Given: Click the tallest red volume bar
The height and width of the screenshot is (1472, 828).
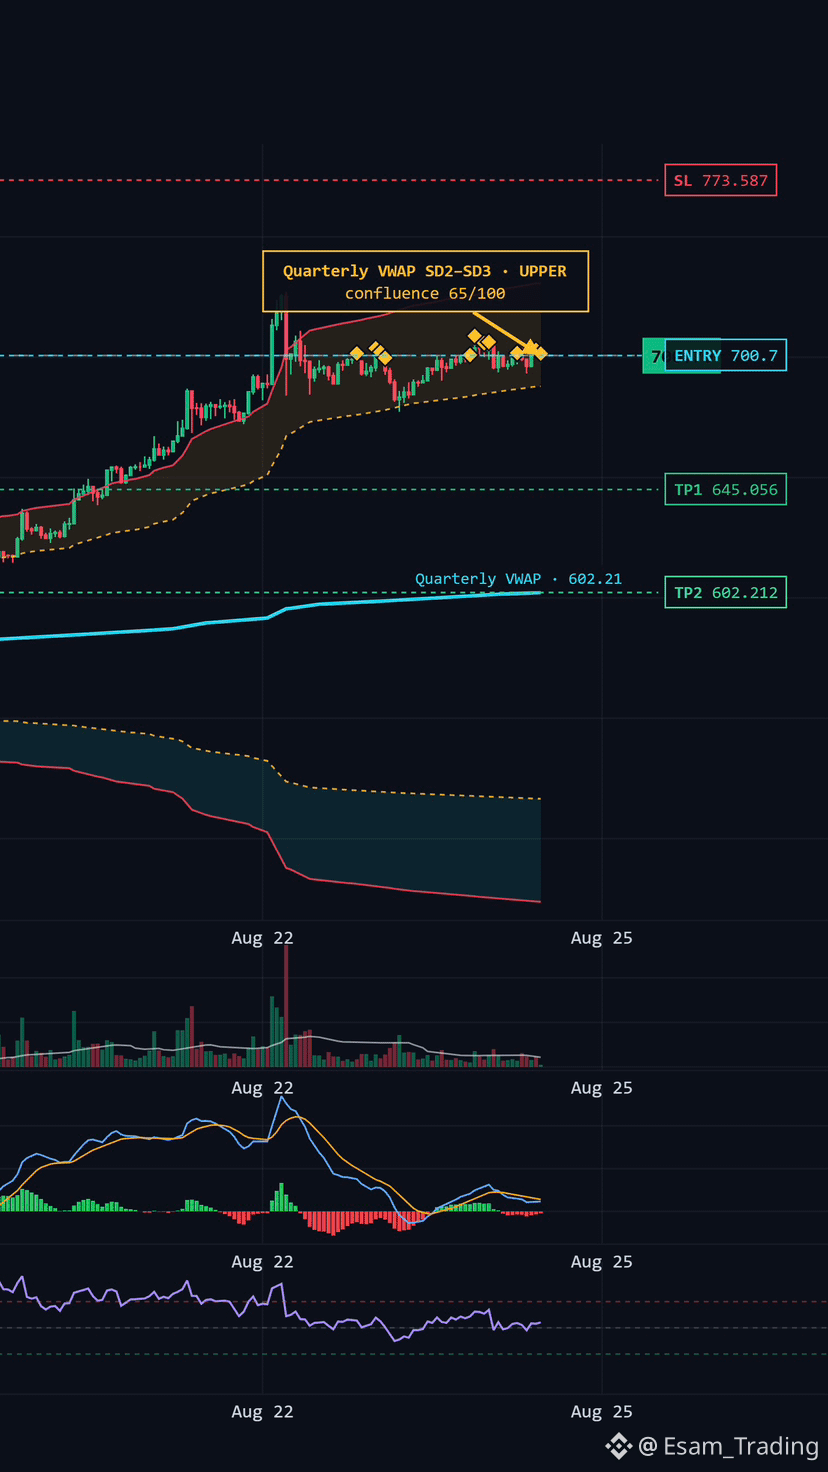Looking at the screenshot, I should click(x=286, y=1005).
